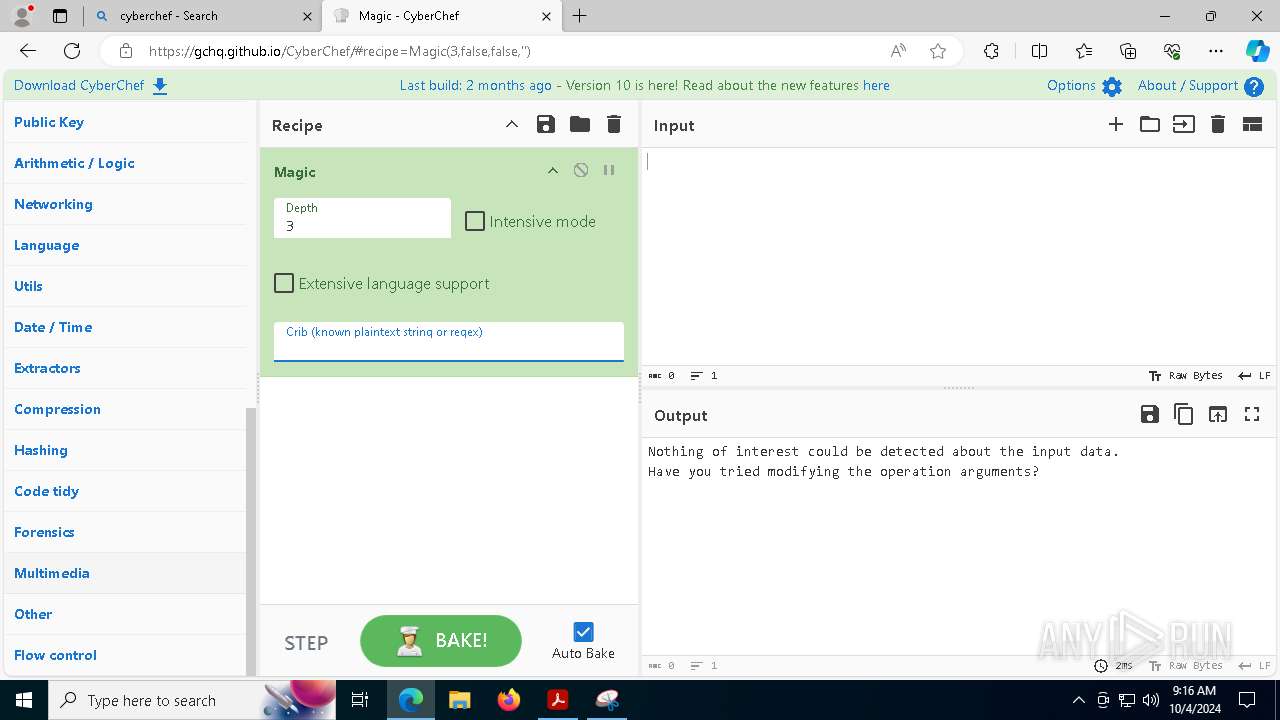Change input LF line separator

[1254, 376]
